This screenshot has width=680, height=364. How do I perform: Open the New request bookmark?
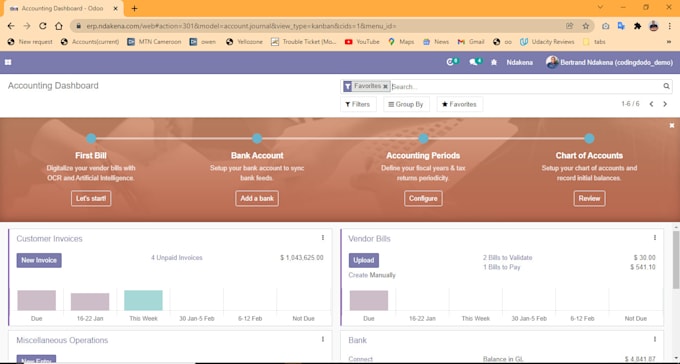pyautogui.click(x=30, y=42)
